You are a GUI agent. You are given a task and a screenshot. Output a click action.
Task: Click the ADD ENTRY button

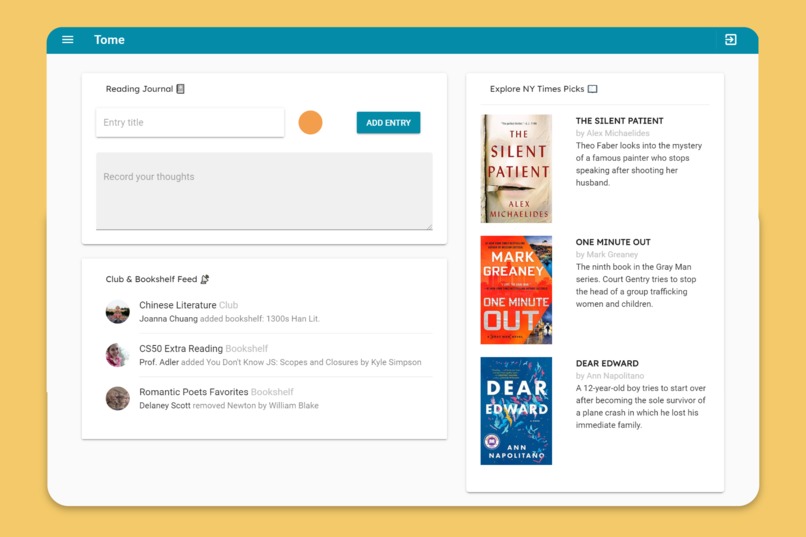388,123
